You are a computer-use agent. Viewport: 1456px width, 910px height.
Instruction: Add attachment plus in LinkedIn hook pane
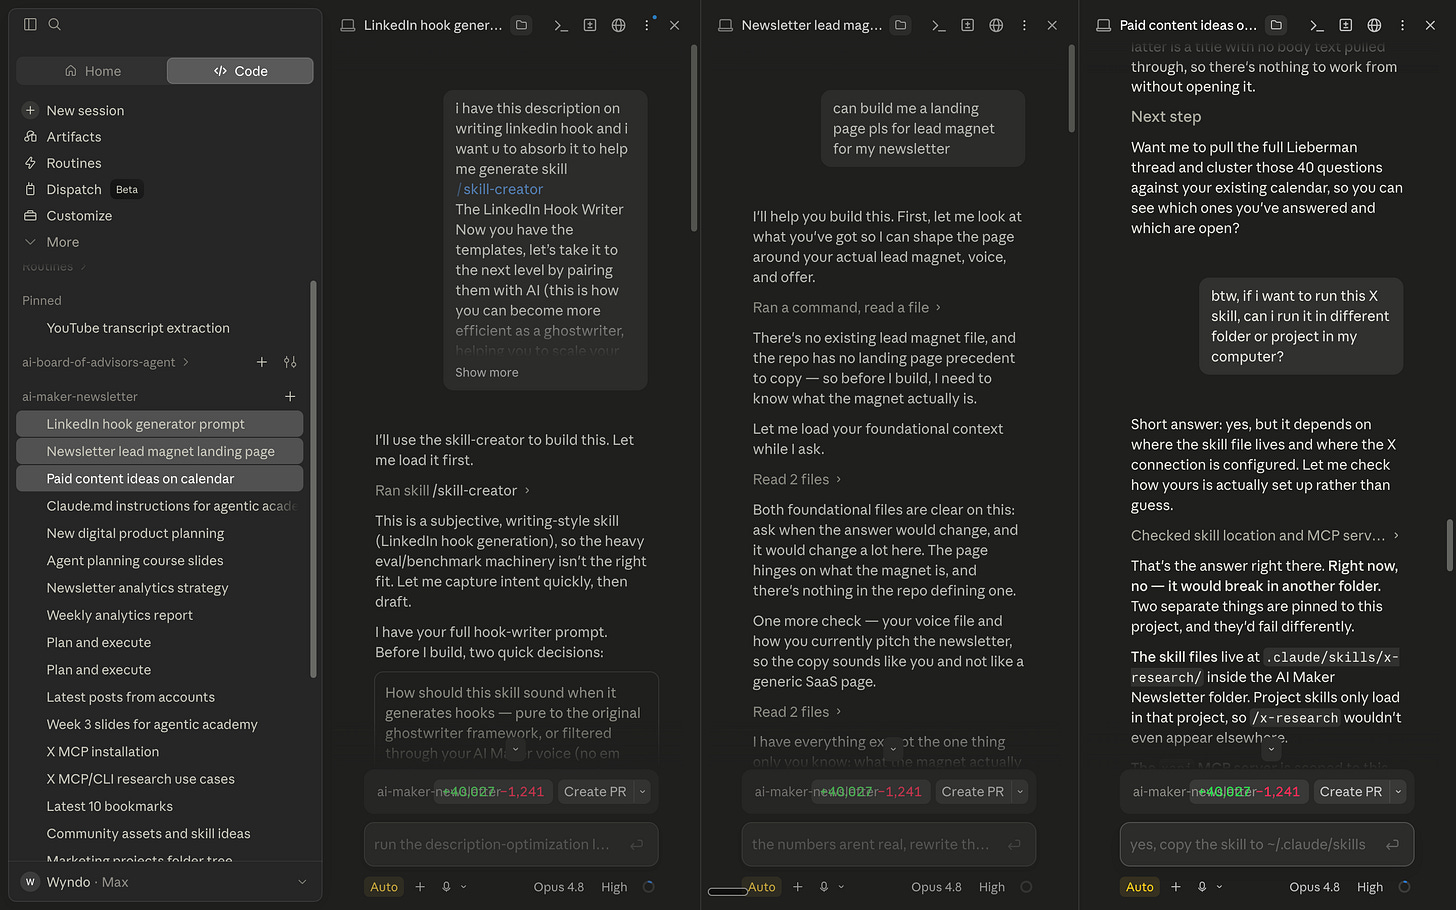point(420,886)
